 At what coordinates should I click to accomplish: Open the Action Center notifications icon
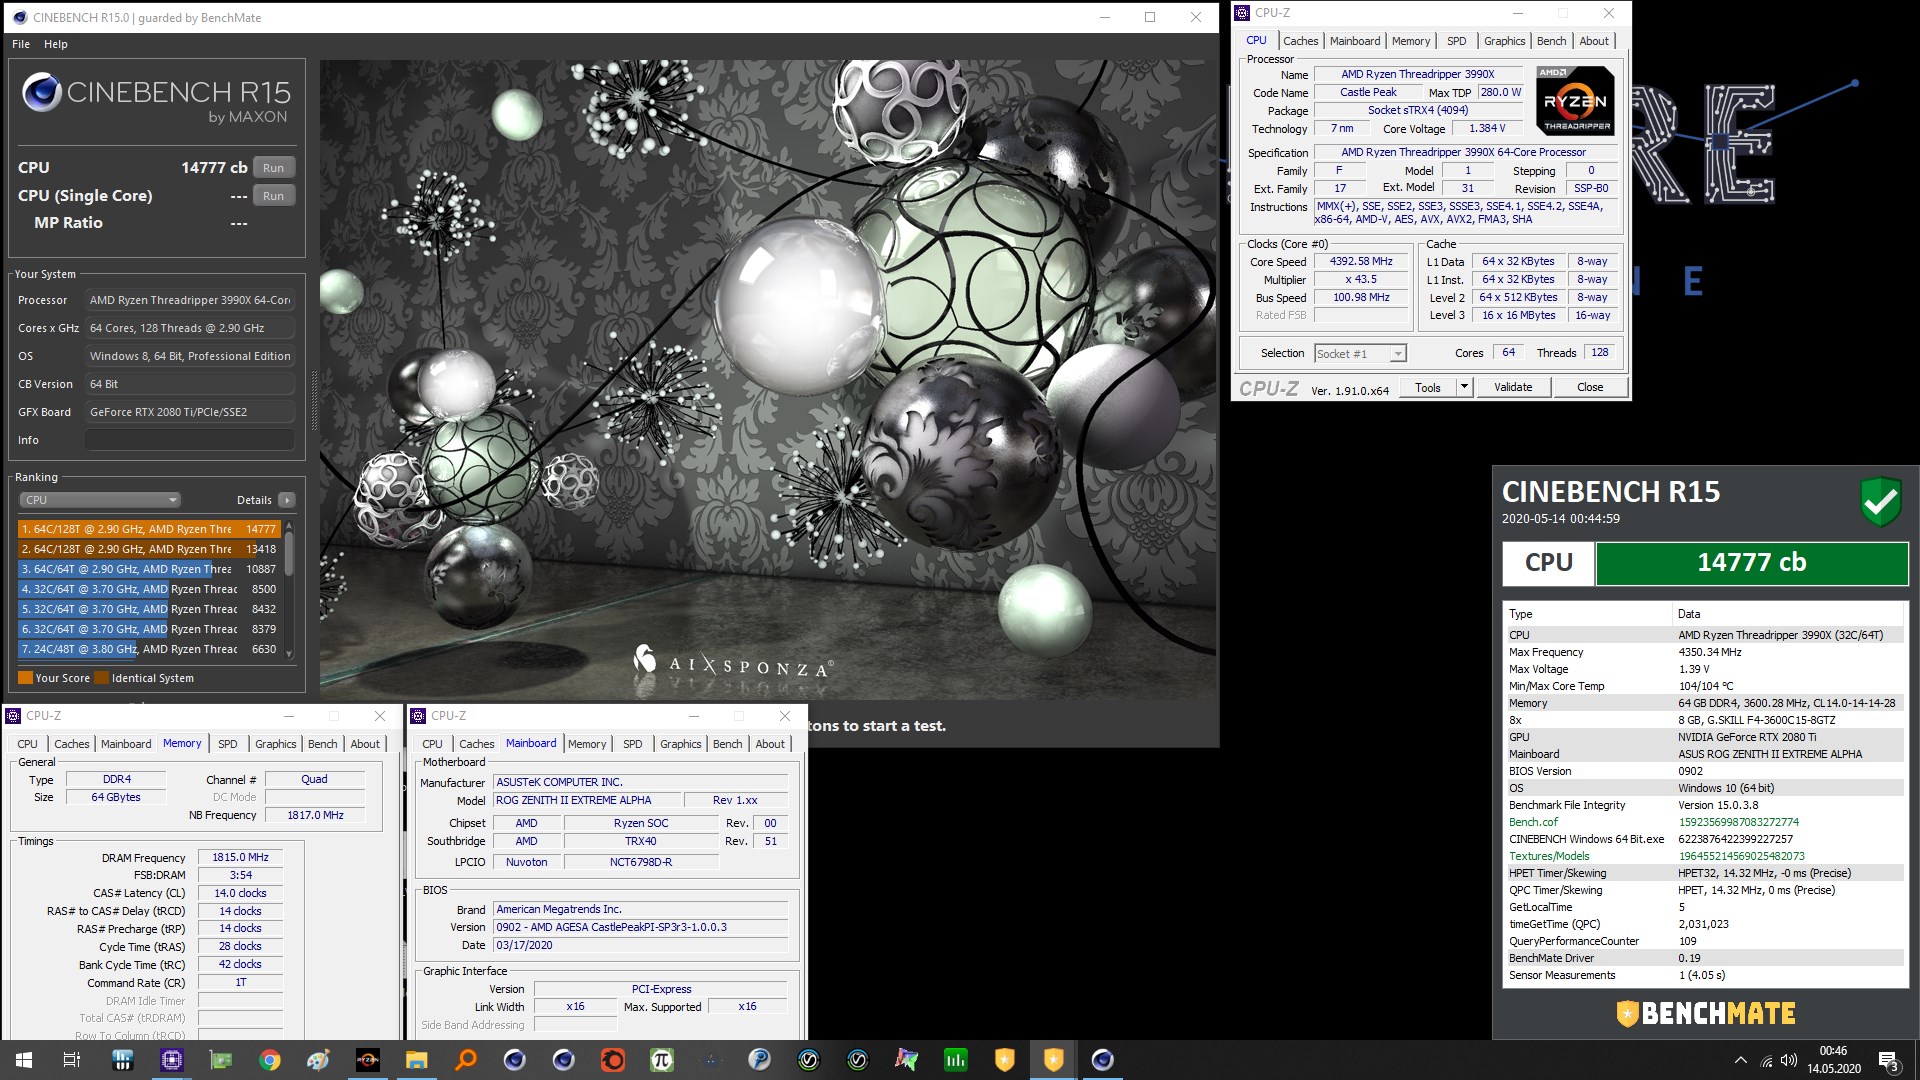pyautogui.click(x=1888, y=1061)
